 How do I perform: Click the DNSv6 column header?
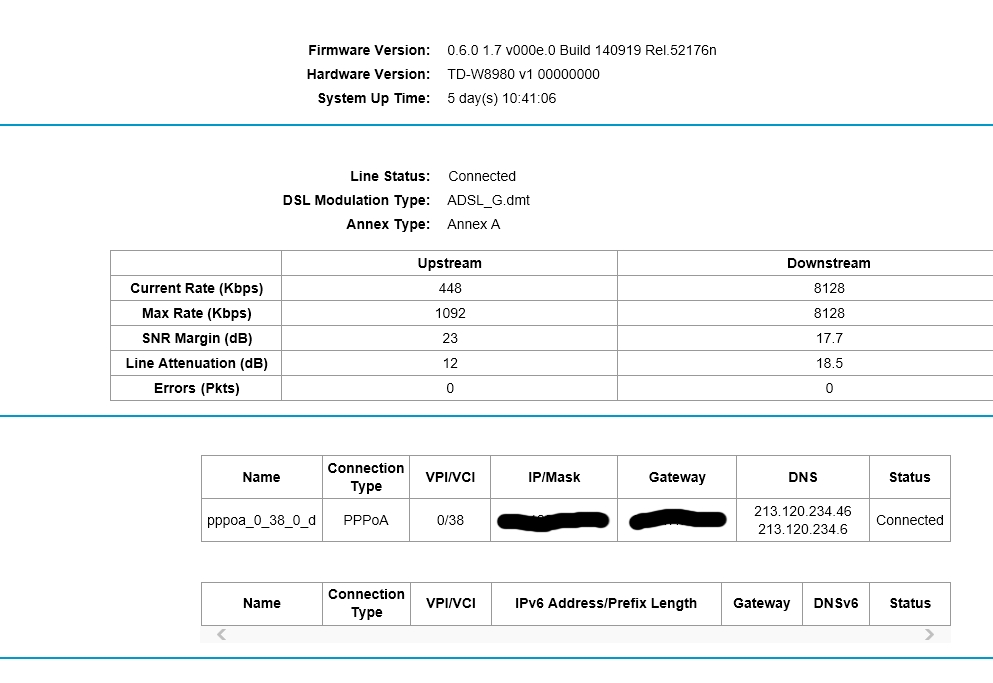tap(835, 603)
